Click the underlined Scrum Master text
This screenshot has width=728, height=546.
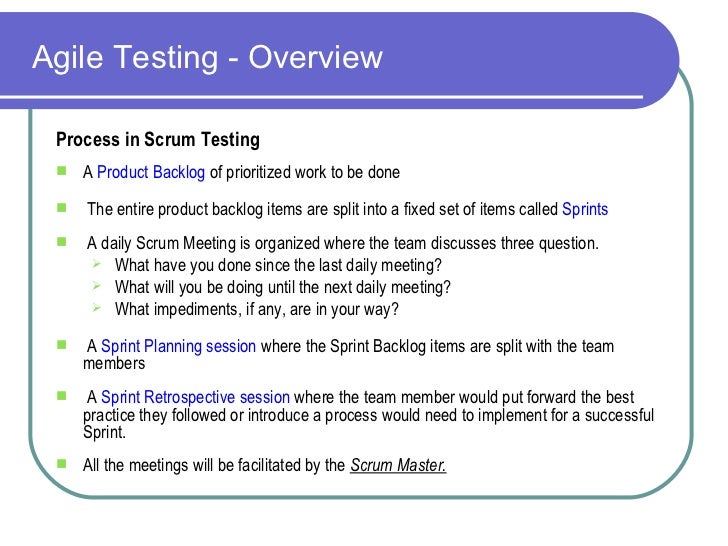point(398,465)
